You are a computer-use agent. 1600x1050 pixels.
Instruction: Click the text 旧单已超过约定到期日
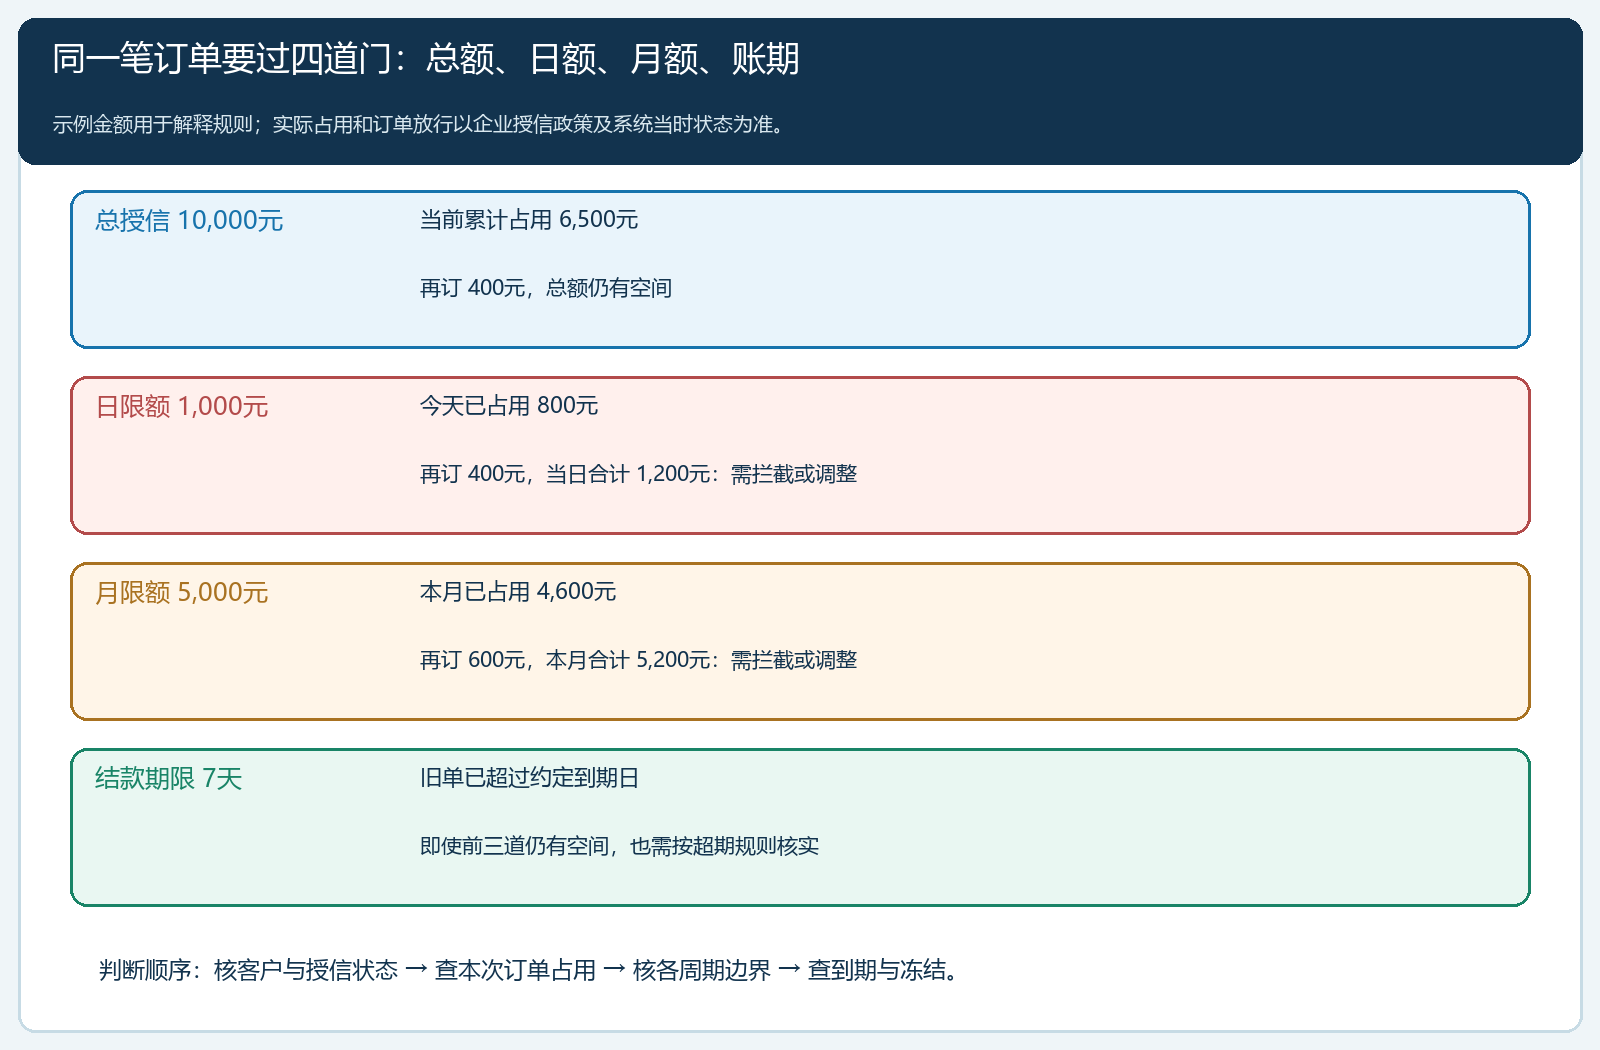(530, 778)
